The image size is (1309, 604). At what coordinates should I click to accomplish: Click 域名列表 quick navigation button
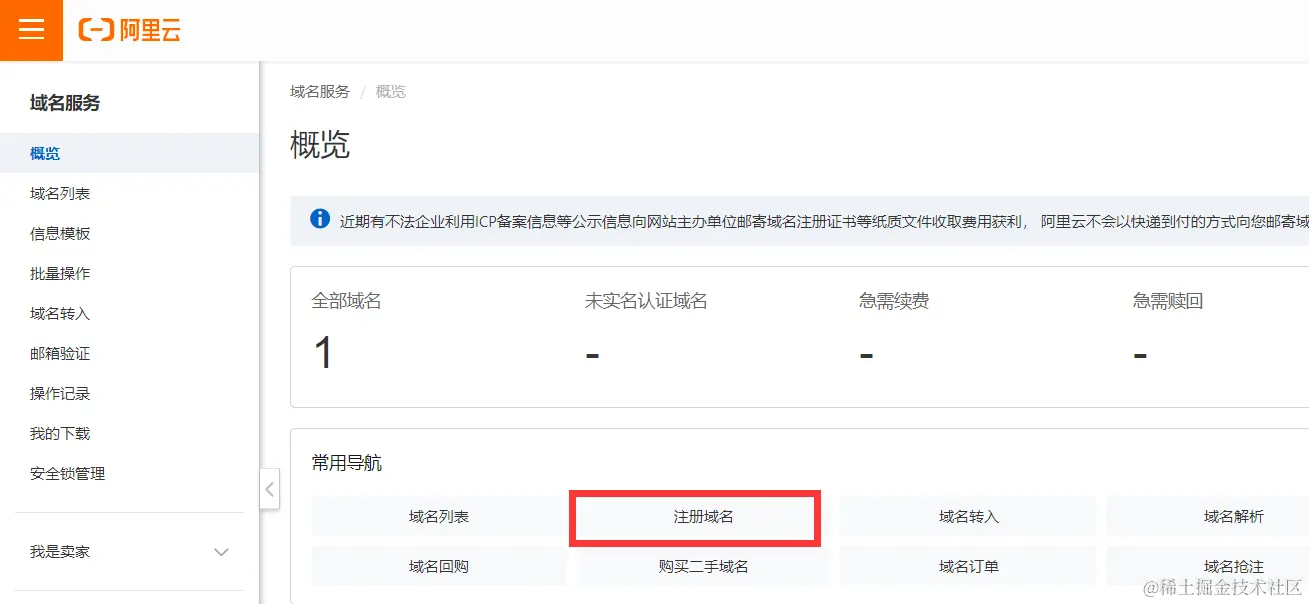pos(438,517)
